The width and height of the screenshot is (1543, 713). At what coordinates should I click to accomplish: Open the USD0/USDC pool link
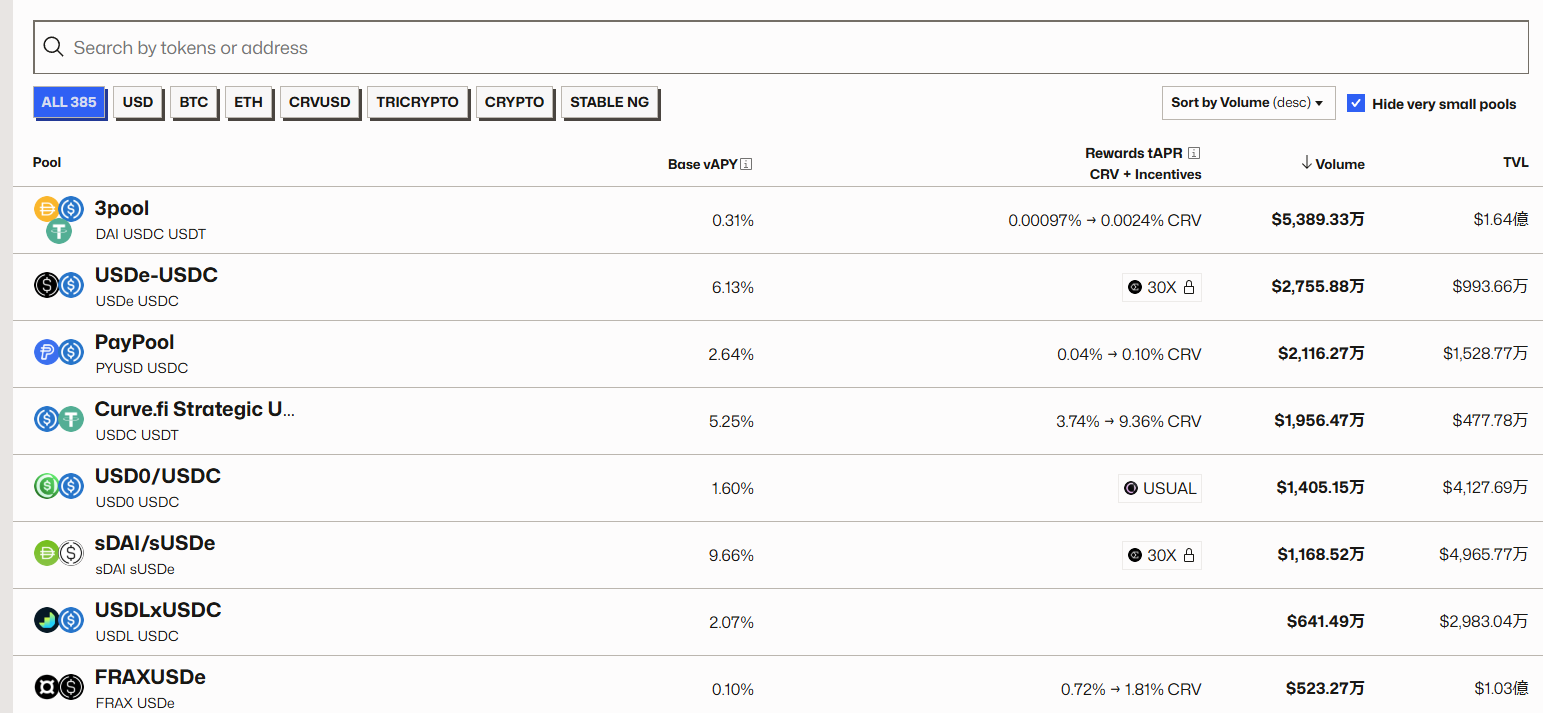(157, 477)
